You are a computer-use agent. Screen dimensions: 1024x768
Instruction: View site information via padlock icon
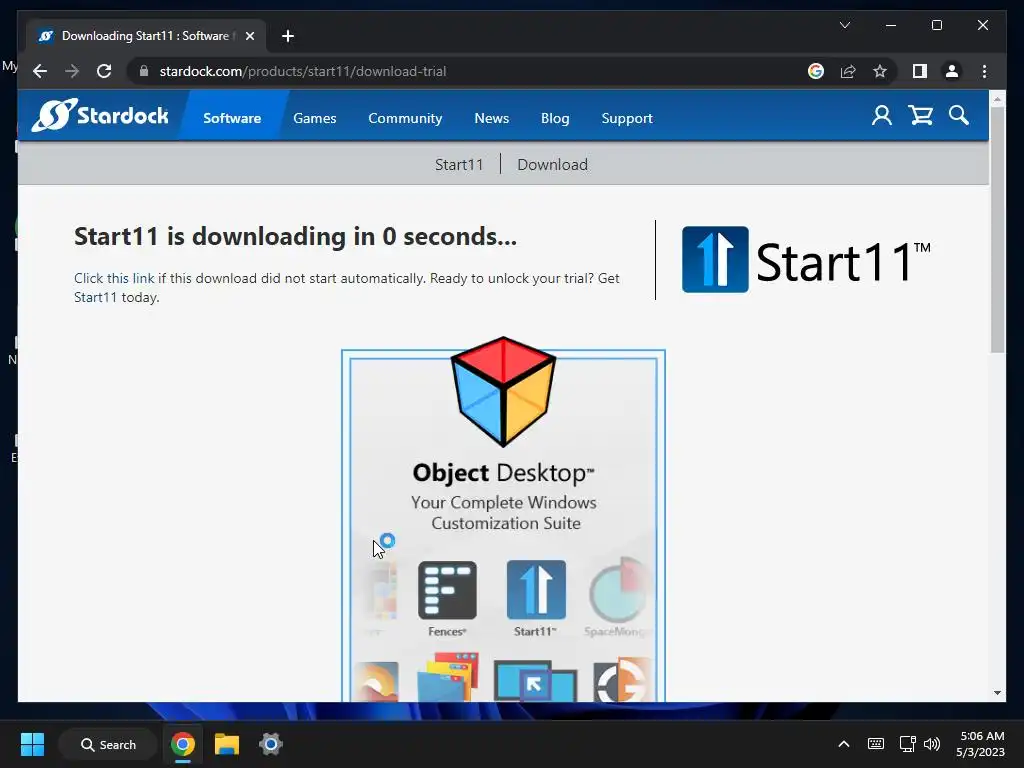tap(144, 71)
